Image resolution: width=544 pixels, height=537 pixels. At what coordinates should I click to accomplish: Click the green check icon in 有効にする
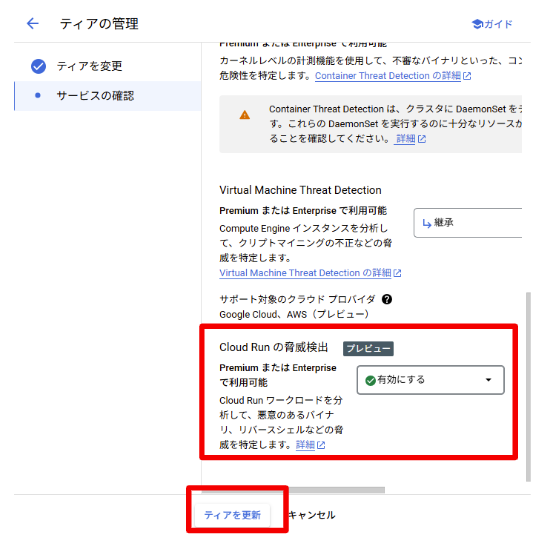(371, 381)
